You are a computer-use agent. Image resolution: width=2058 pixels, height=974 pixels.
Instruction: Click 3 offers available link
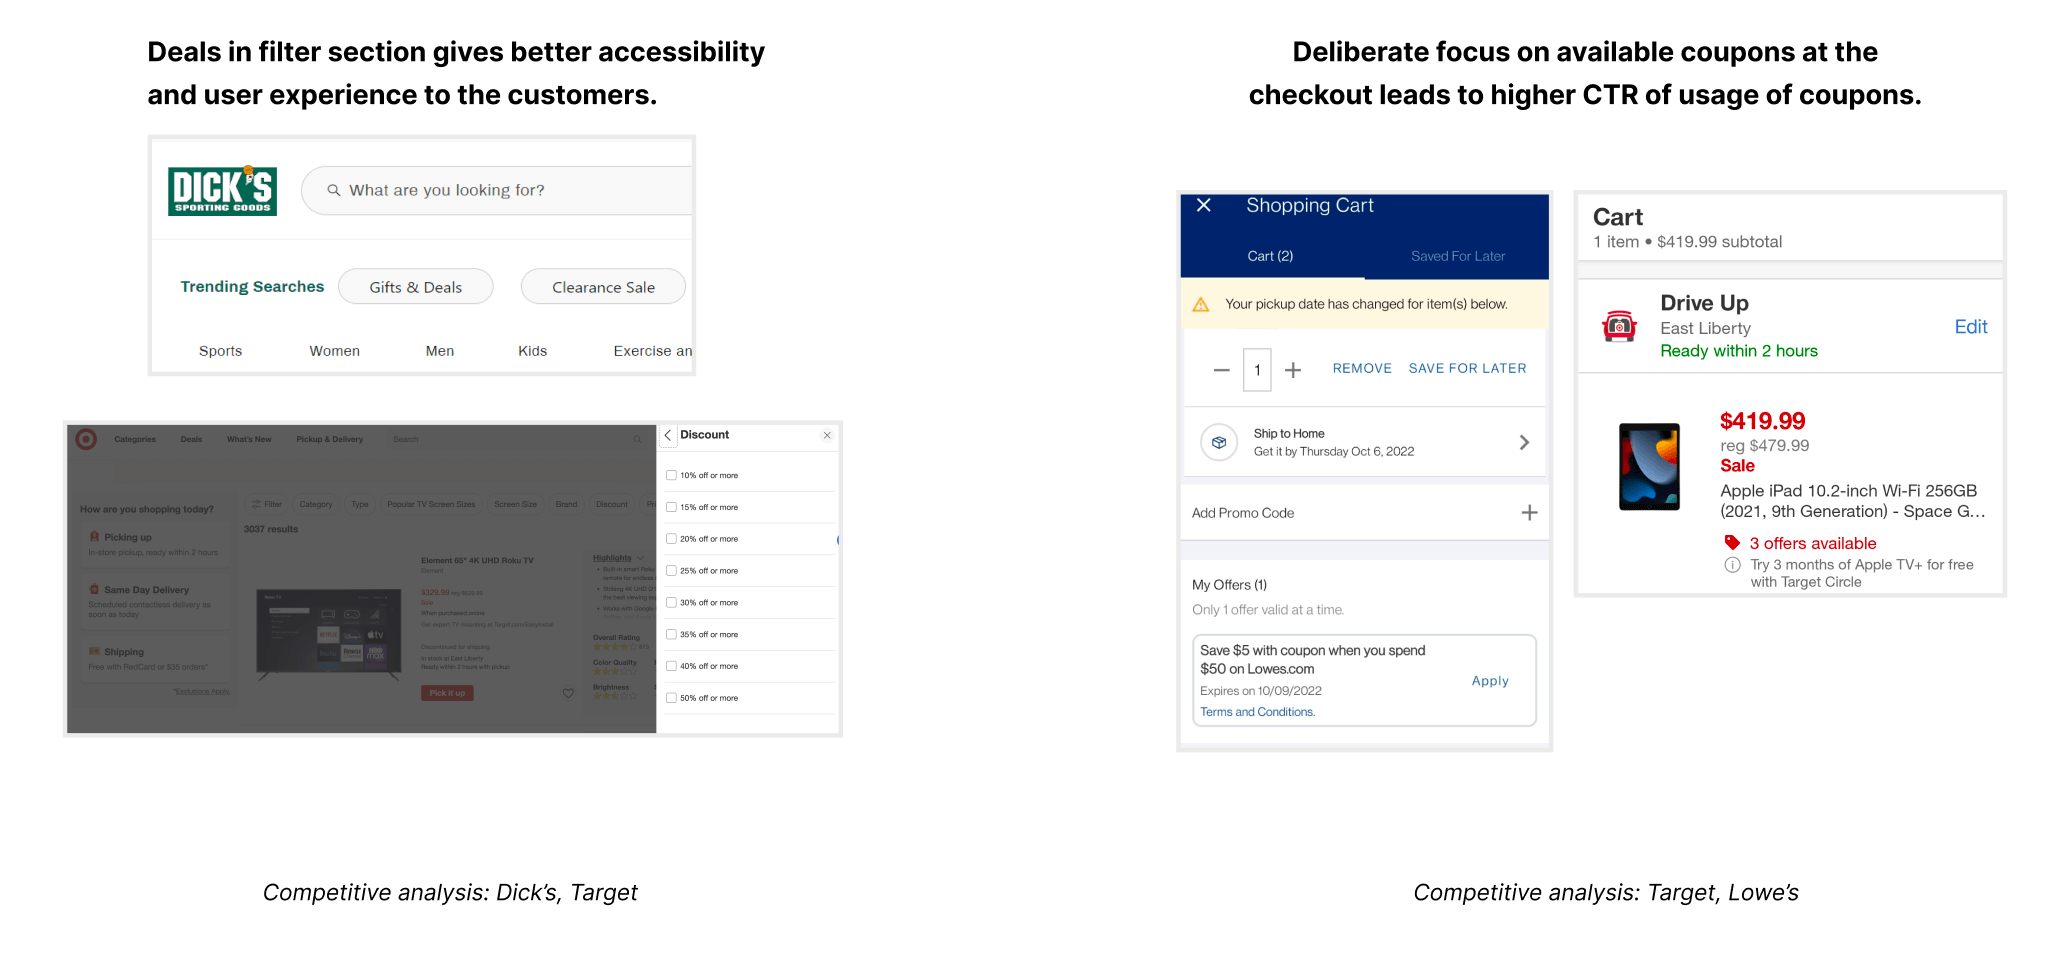1812,543
